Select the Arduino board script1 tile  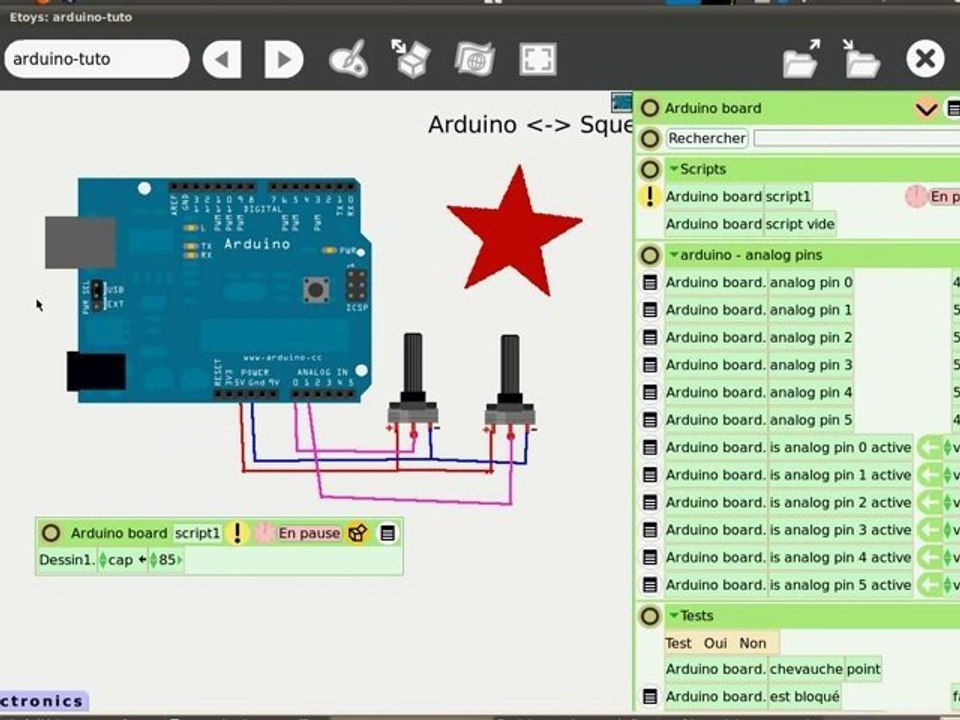(738, 197)
